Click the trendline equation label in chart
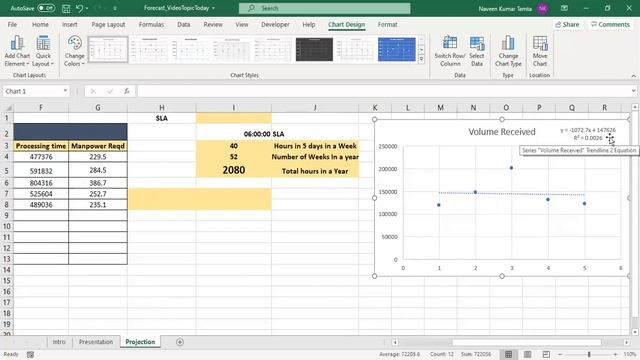640x360 pixels. click(587, 134)
